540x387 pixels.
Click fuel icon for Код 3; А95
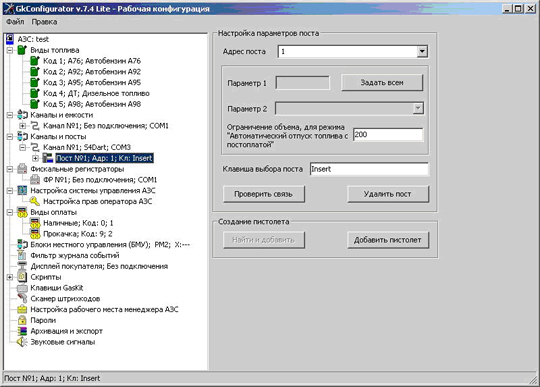(x=35, y=82)
